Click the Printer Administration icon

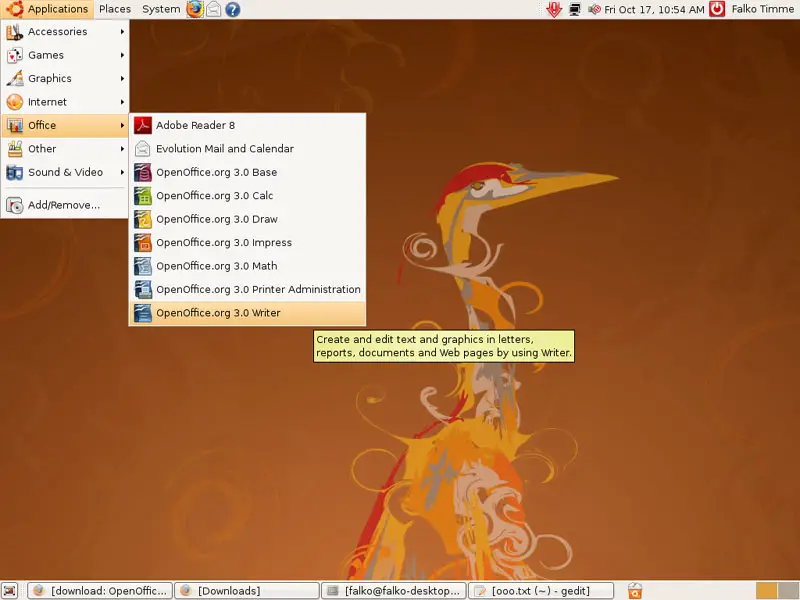pos(143,289)
